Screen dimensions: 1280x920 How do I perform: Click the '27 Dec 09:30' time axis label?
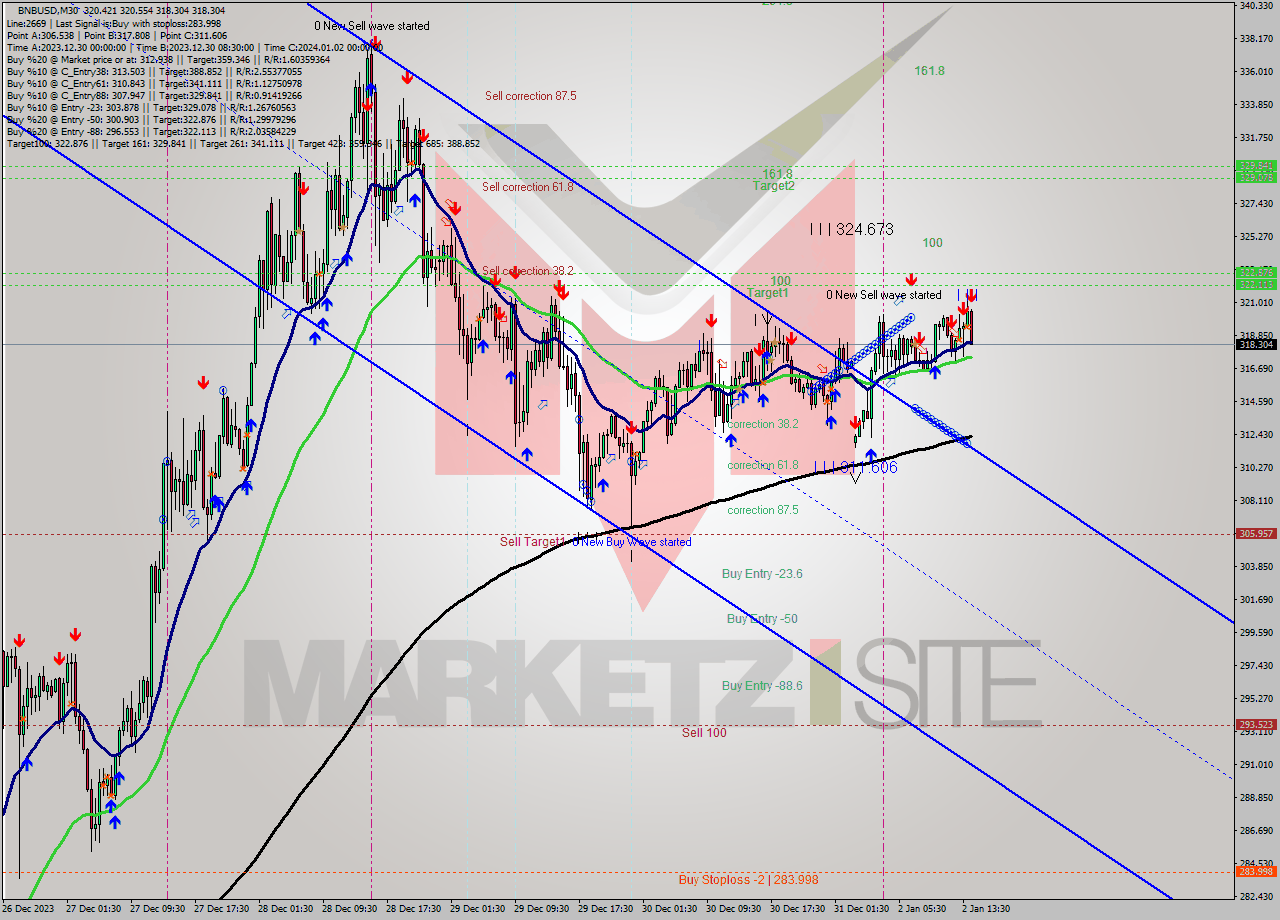[158, 909]
